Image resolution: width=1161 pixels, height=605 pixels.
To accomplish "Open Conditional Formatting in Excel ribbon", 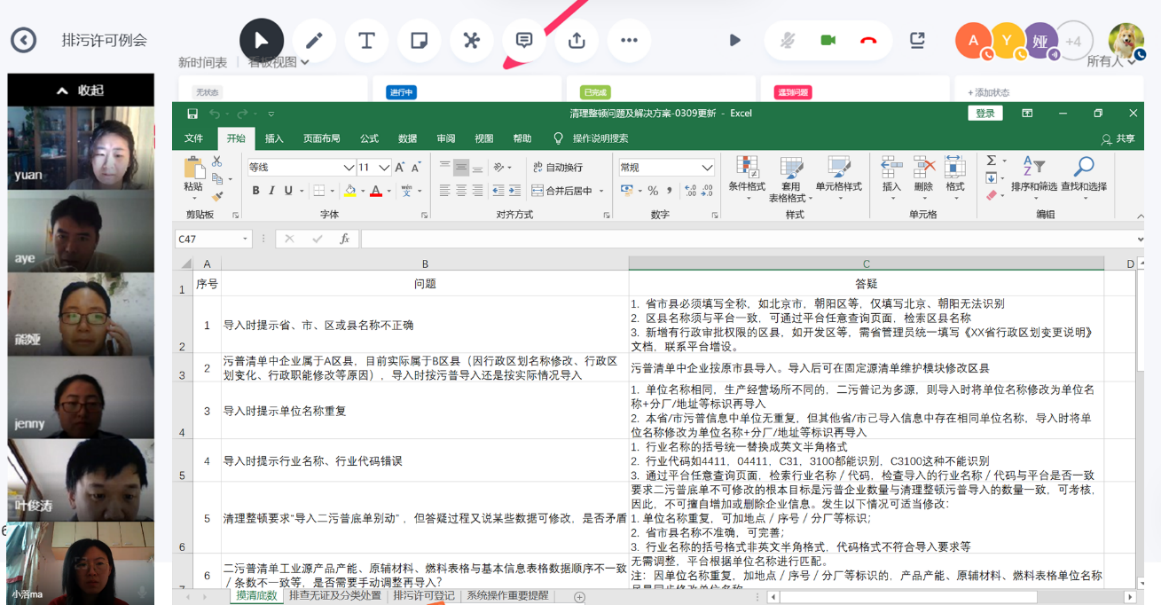I will [x=746, y=174].
